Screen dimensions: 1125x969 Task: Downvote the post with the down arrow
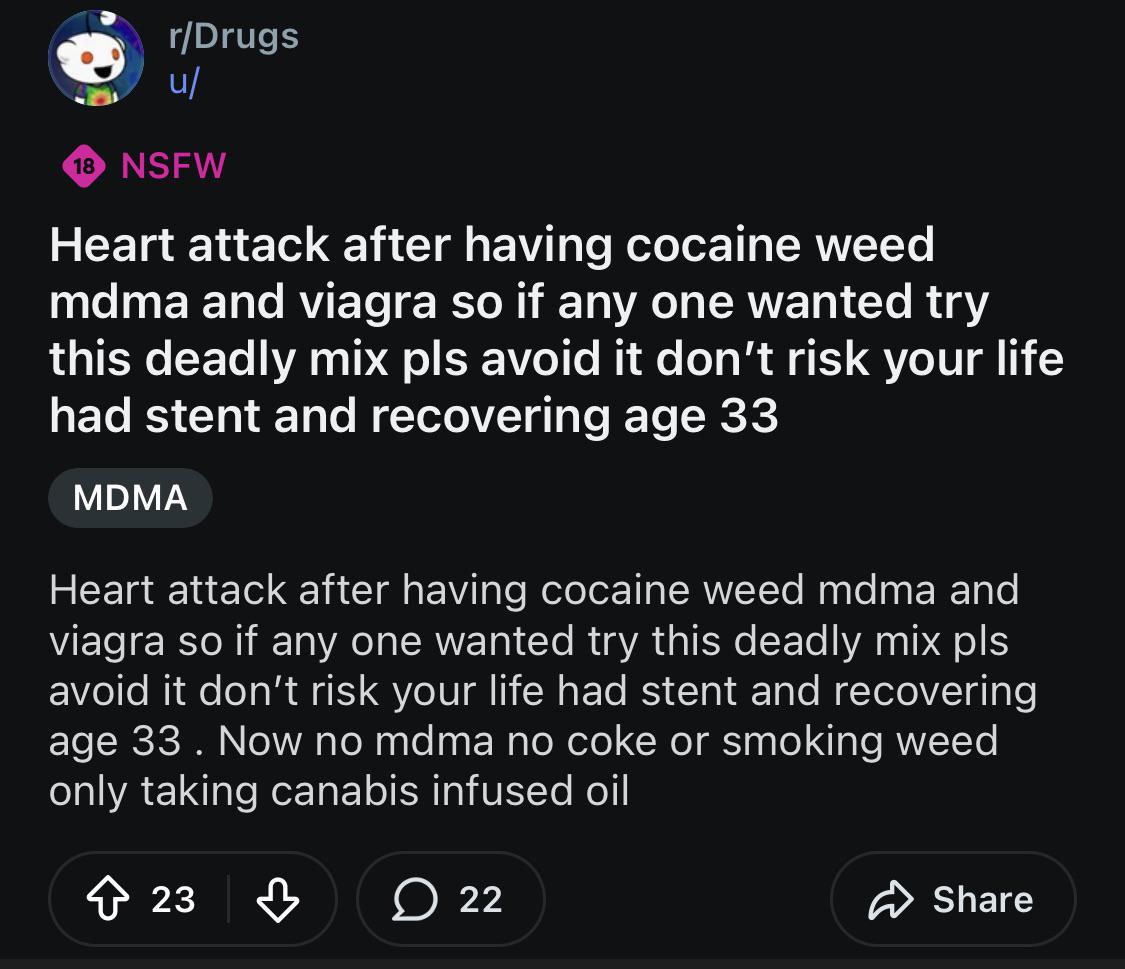[278, 899]
